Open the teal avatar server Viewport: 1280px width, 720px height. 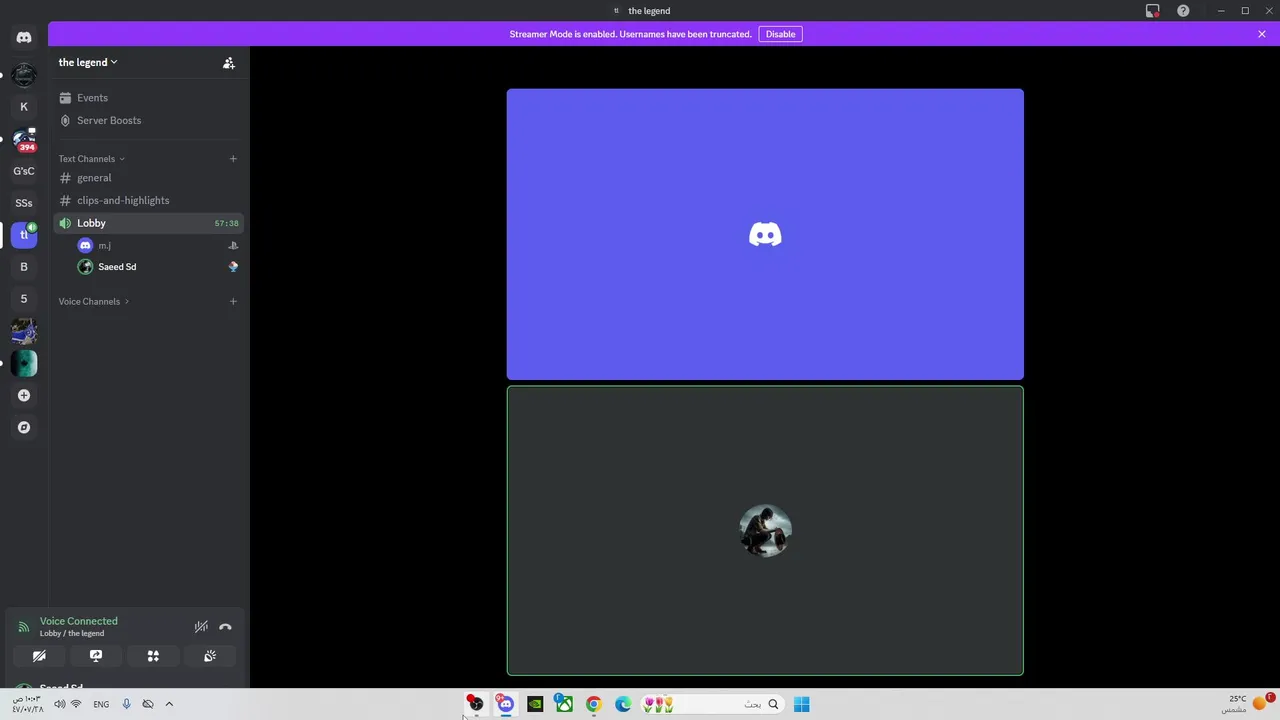coord(24,363)
